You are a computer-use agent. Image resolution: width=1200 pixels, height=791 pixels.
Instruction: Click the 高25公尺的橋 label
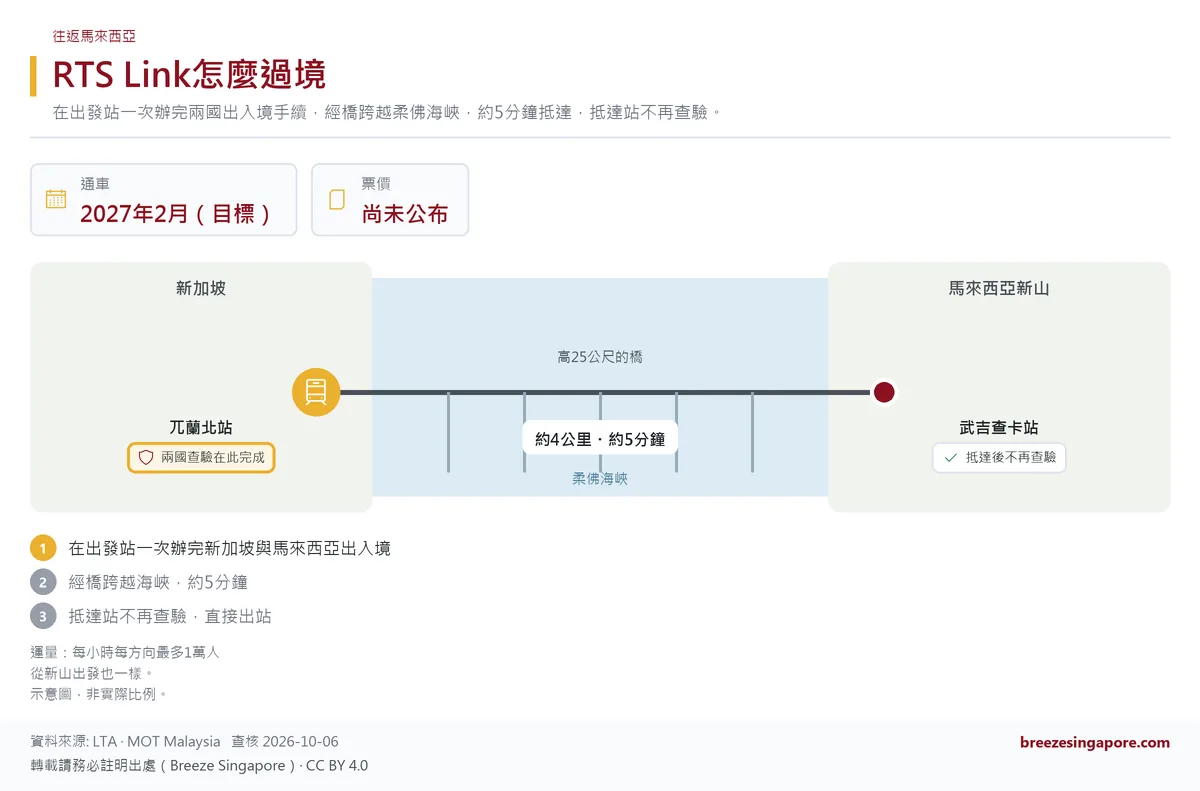pyautogui.click(x=600, y=356)
